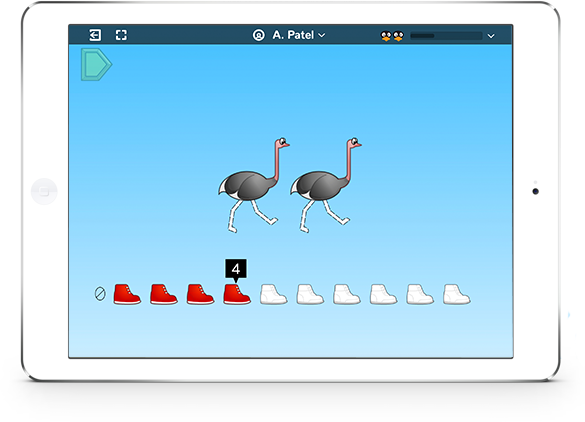
Task: Click the A. Patel name text
Action: pyautogui.click(x=293, y=35)
